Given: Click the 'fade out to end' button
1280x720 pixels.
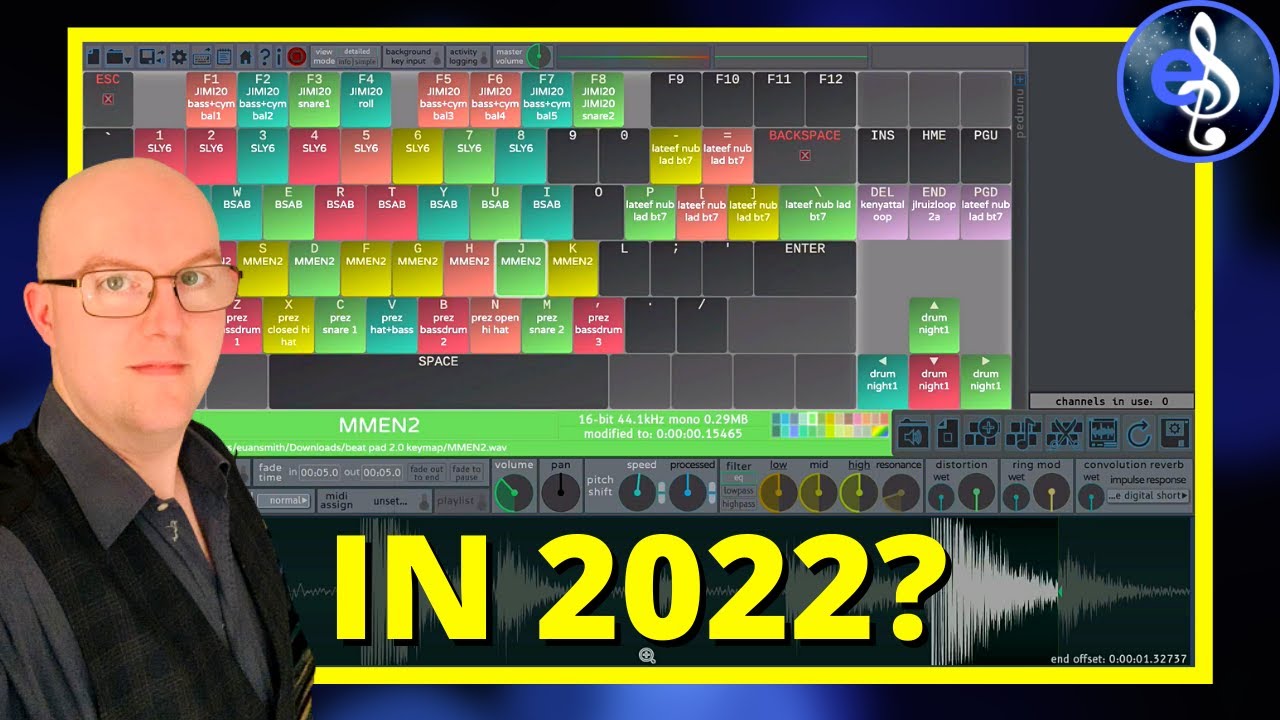Looking at the screenshot, I should click(x=427, y=472).
